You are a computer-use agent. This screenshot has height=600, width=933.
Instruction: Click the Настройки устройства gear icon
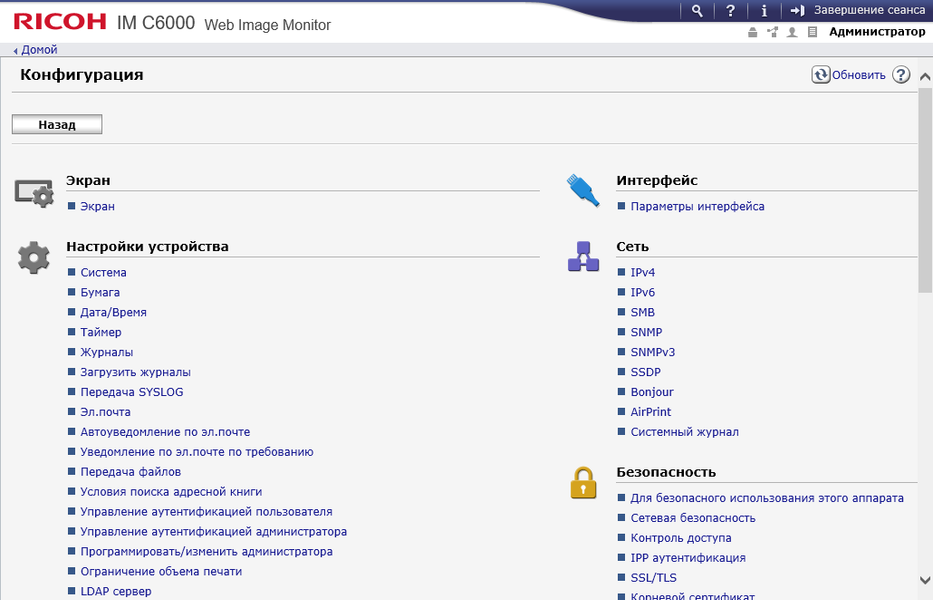34,258
